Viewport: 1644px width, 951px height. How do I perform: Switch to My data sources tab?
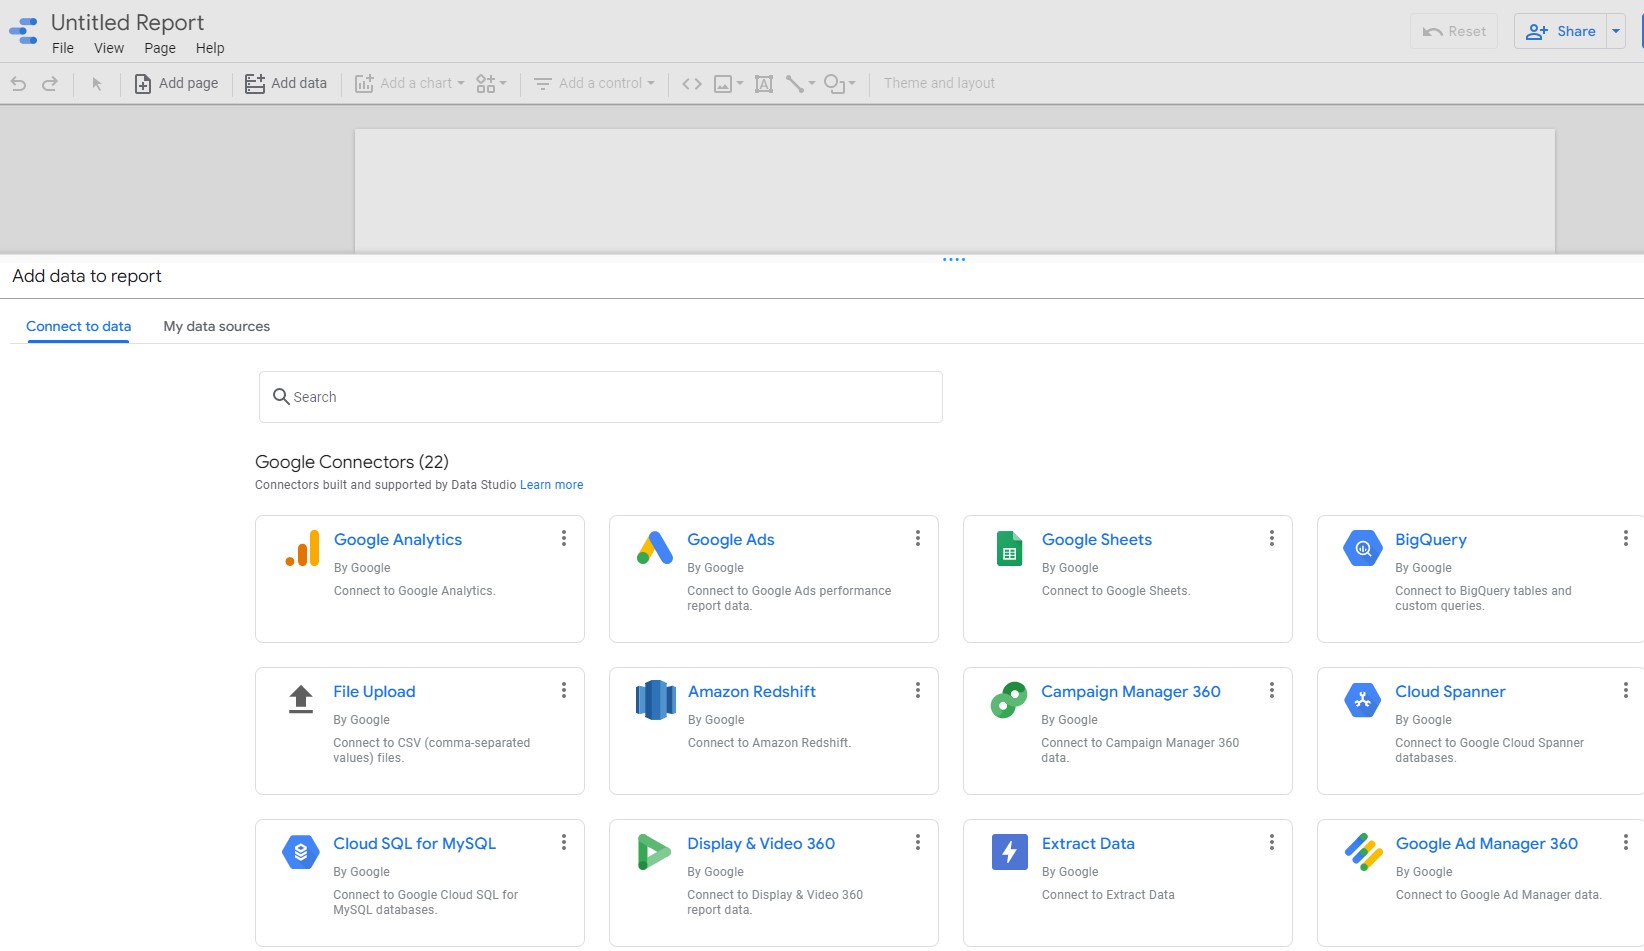click(x=217, y=326)
